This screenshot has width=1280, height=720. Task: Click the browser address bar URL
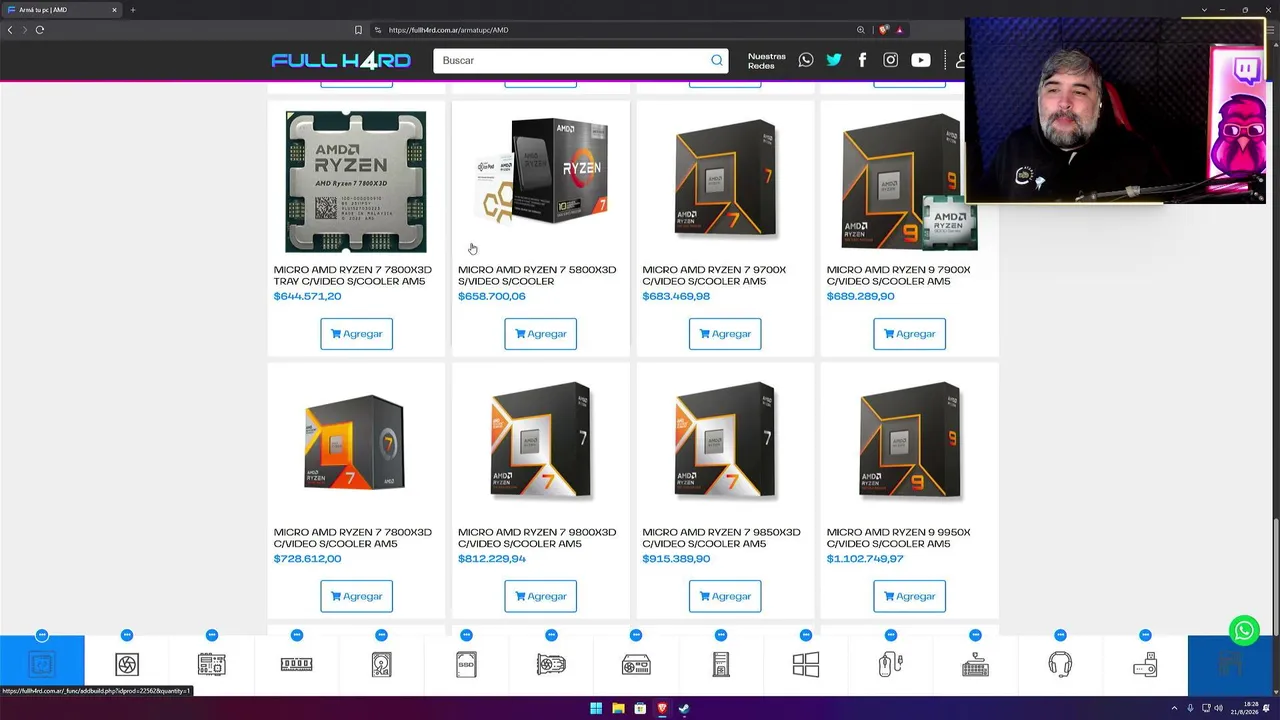(448, 30)
